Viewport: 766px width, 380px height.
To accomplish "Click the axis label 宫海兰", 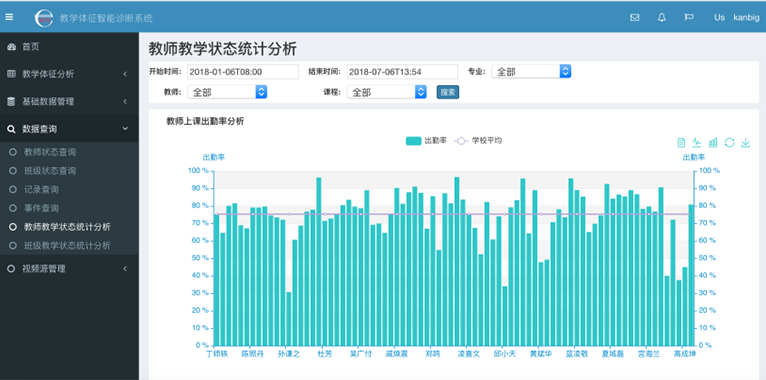I will (649, 354).
